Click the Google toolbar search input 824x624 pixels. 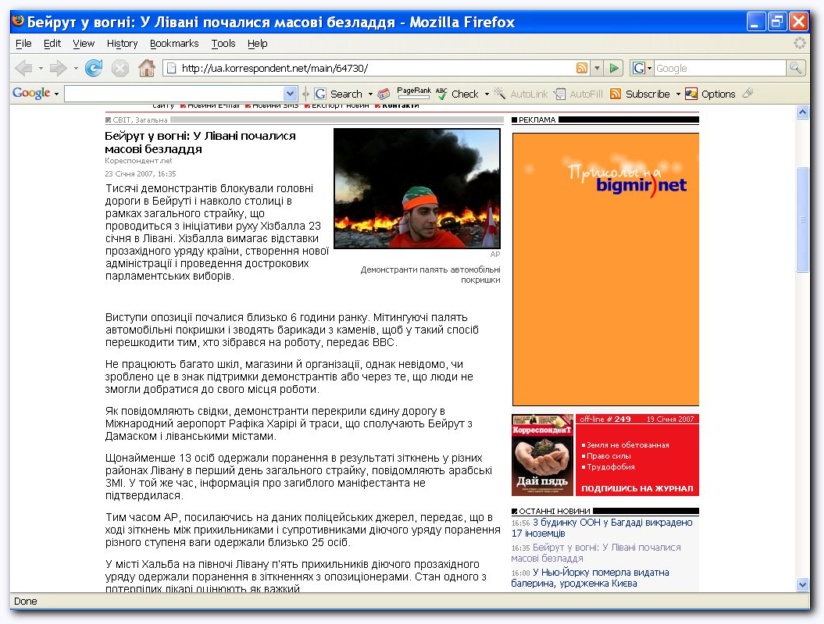point(174,94)
